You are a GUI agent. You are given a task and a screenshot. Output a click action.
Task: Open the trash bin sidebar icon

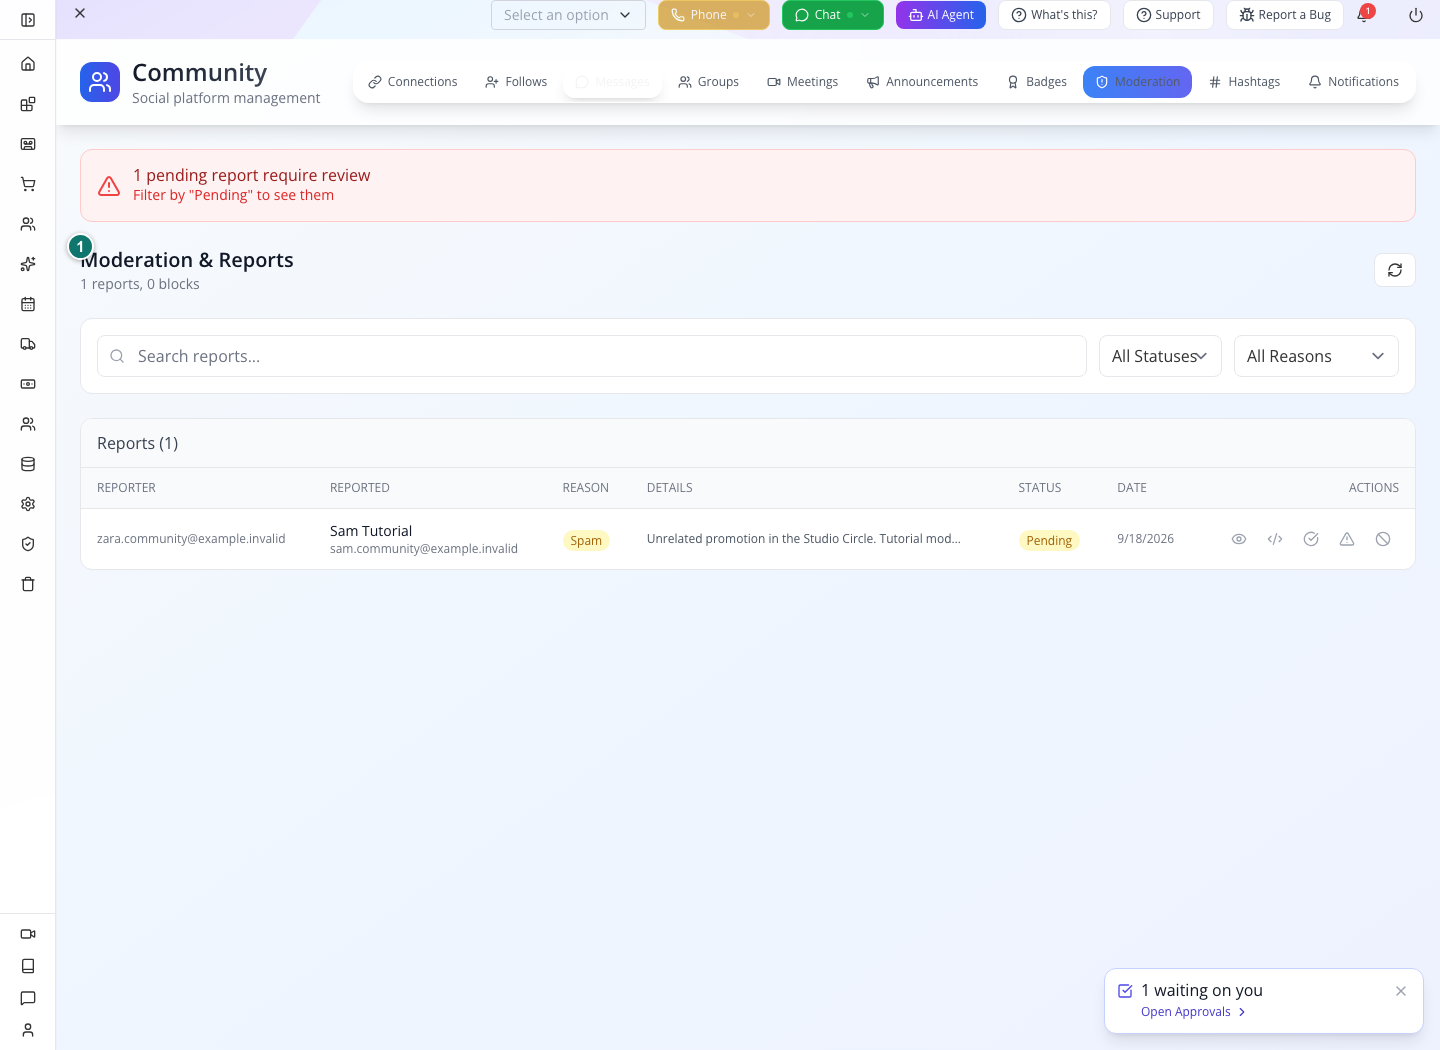[x=28, y=584]
